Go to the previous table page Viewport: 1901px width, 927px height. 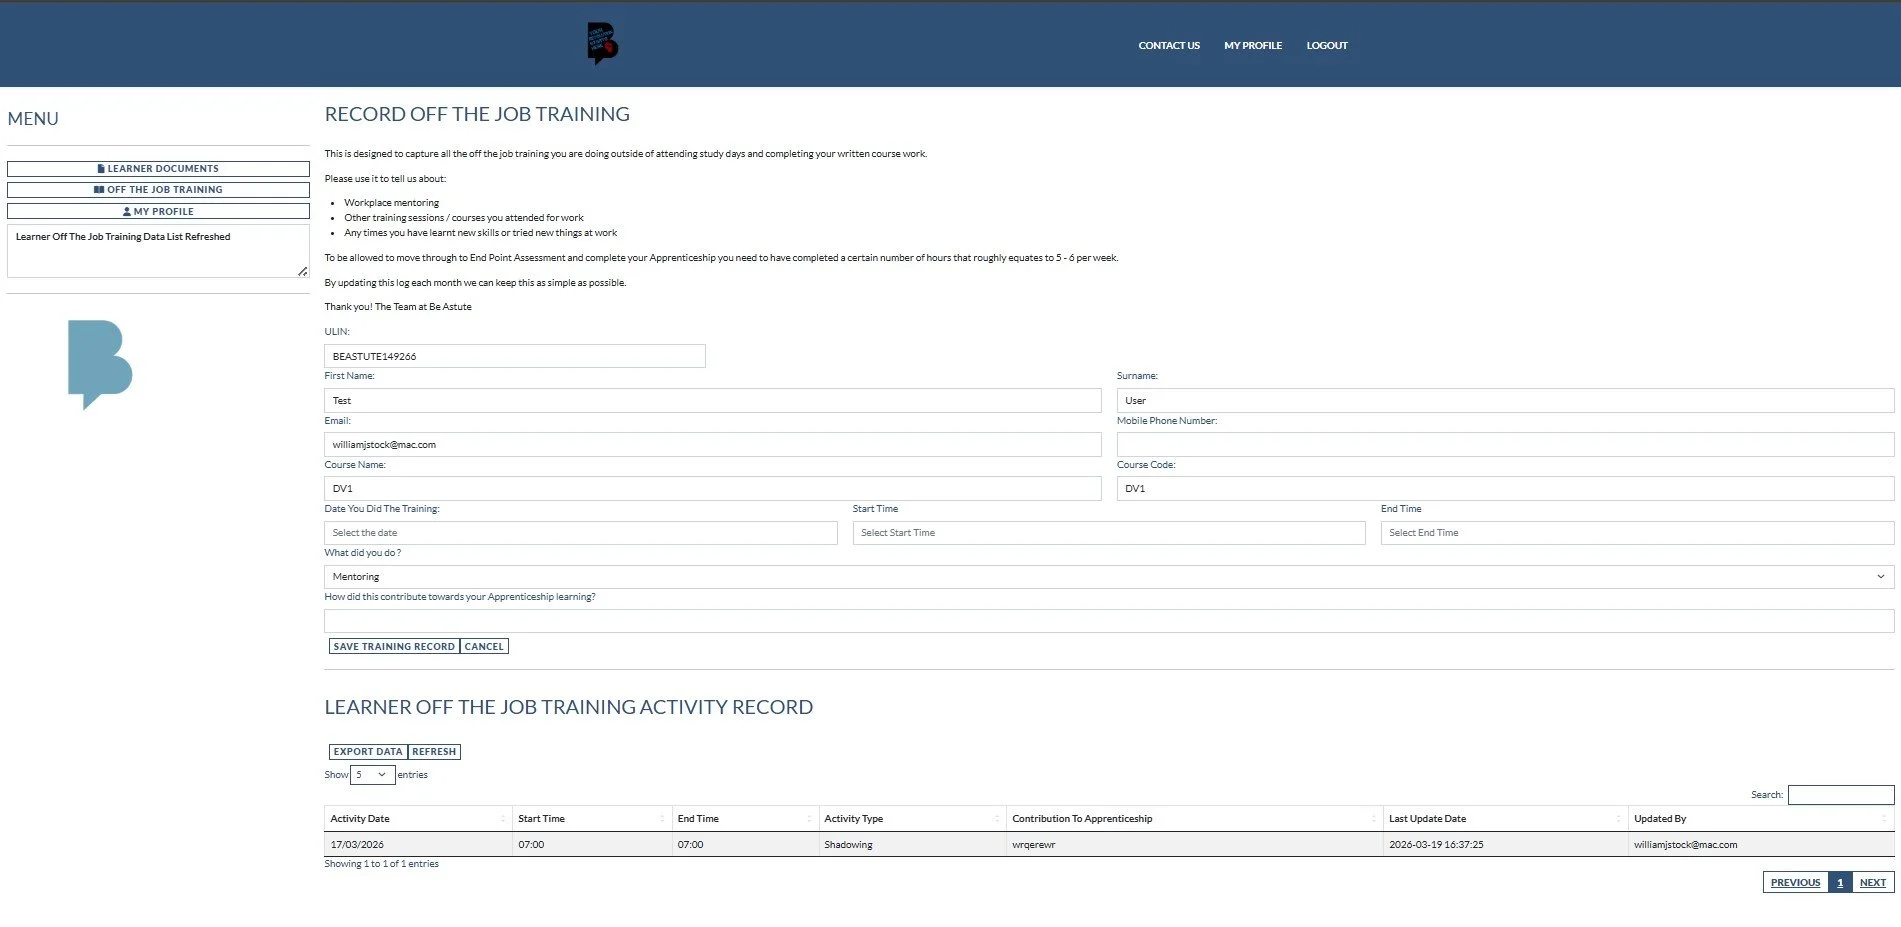[1795, 883]
